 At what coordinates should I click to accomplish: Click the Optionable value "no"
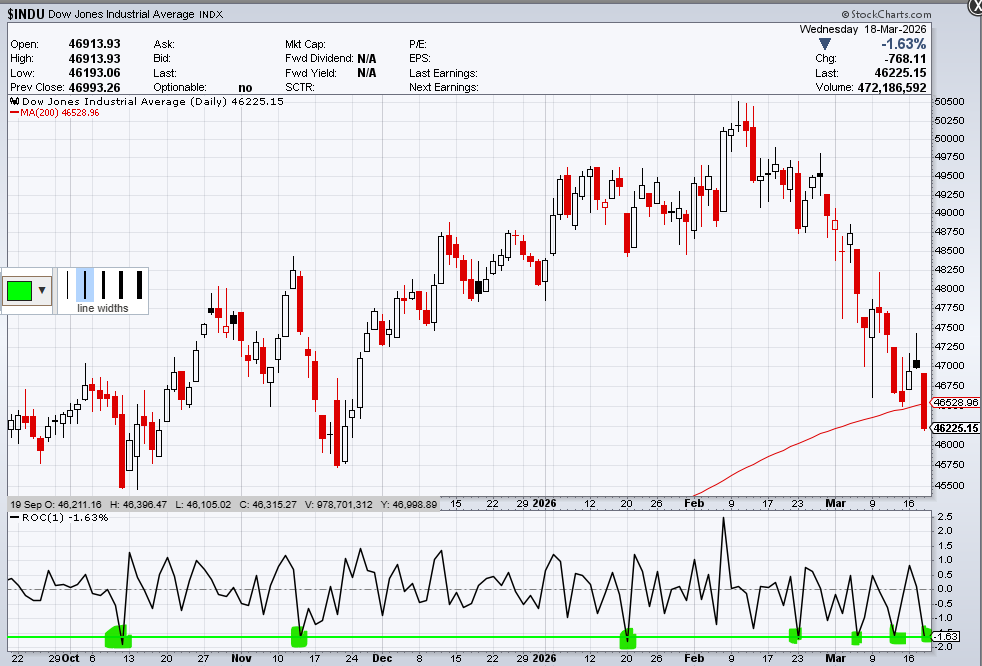tap(246, 88)
